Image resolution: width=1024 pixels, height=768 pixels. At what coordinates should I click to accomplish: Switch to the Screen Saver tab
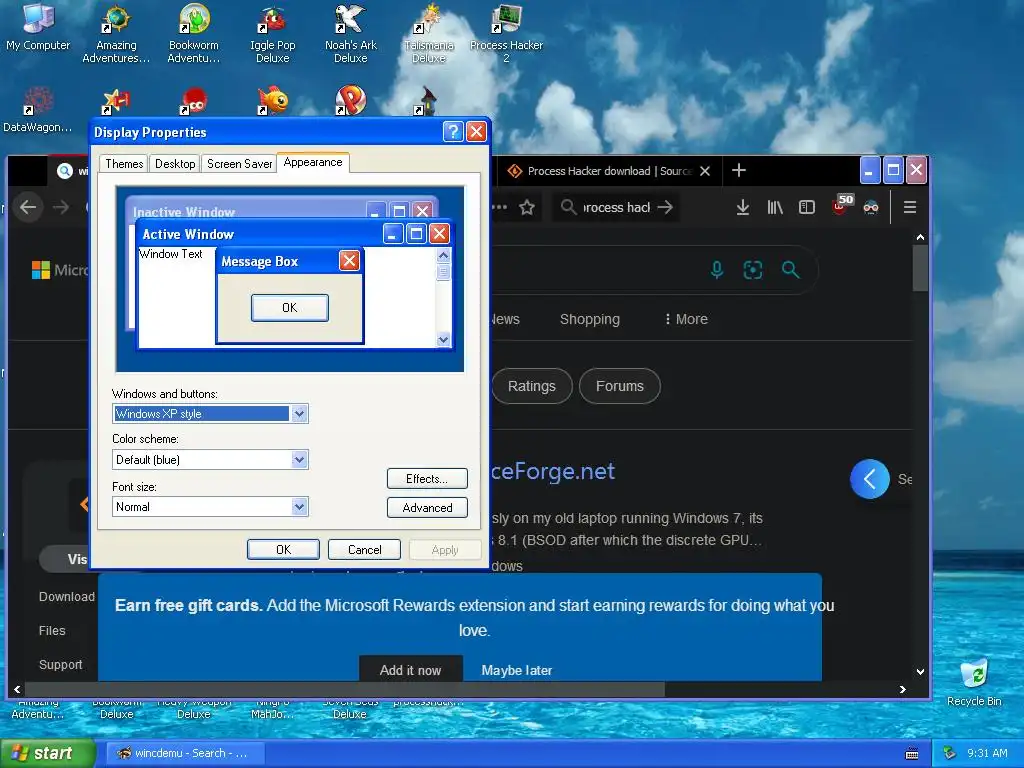click(x=239, y=164)
